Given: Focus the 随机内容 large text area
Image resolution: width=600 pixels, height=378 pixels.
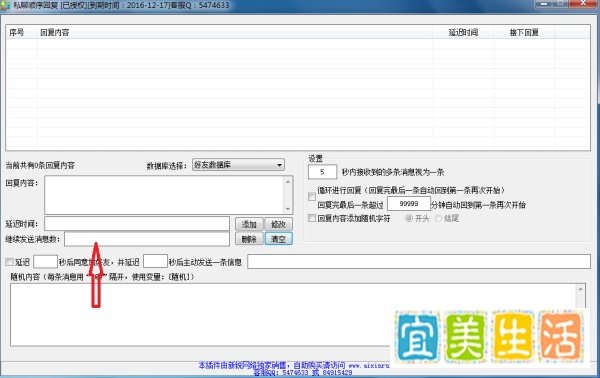Looking at the screenshot, I should 293,314.
